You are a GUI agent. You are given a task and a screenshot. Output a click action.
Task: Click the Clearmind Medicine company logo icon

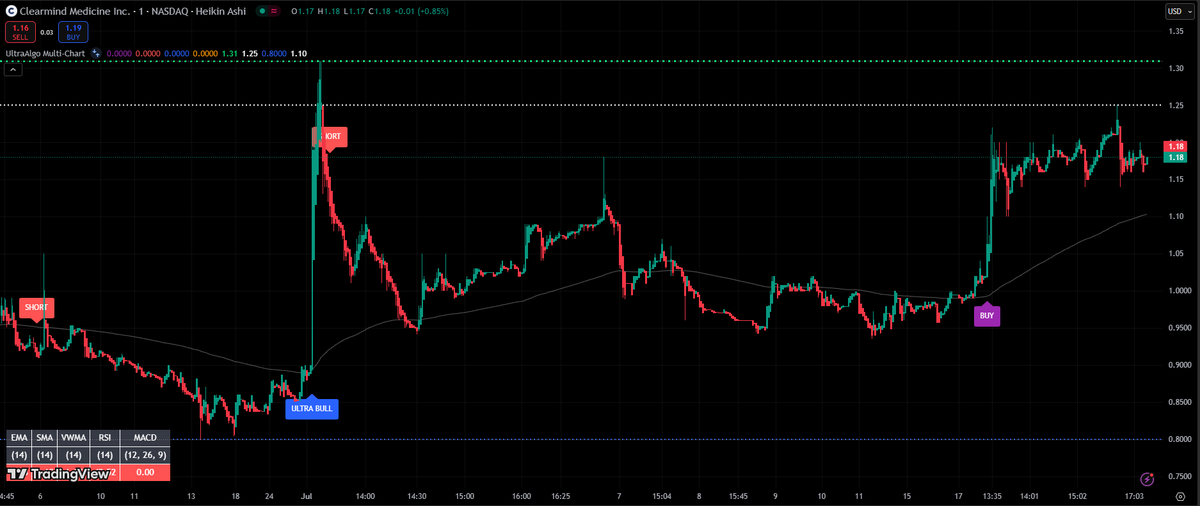click(11, 11)
